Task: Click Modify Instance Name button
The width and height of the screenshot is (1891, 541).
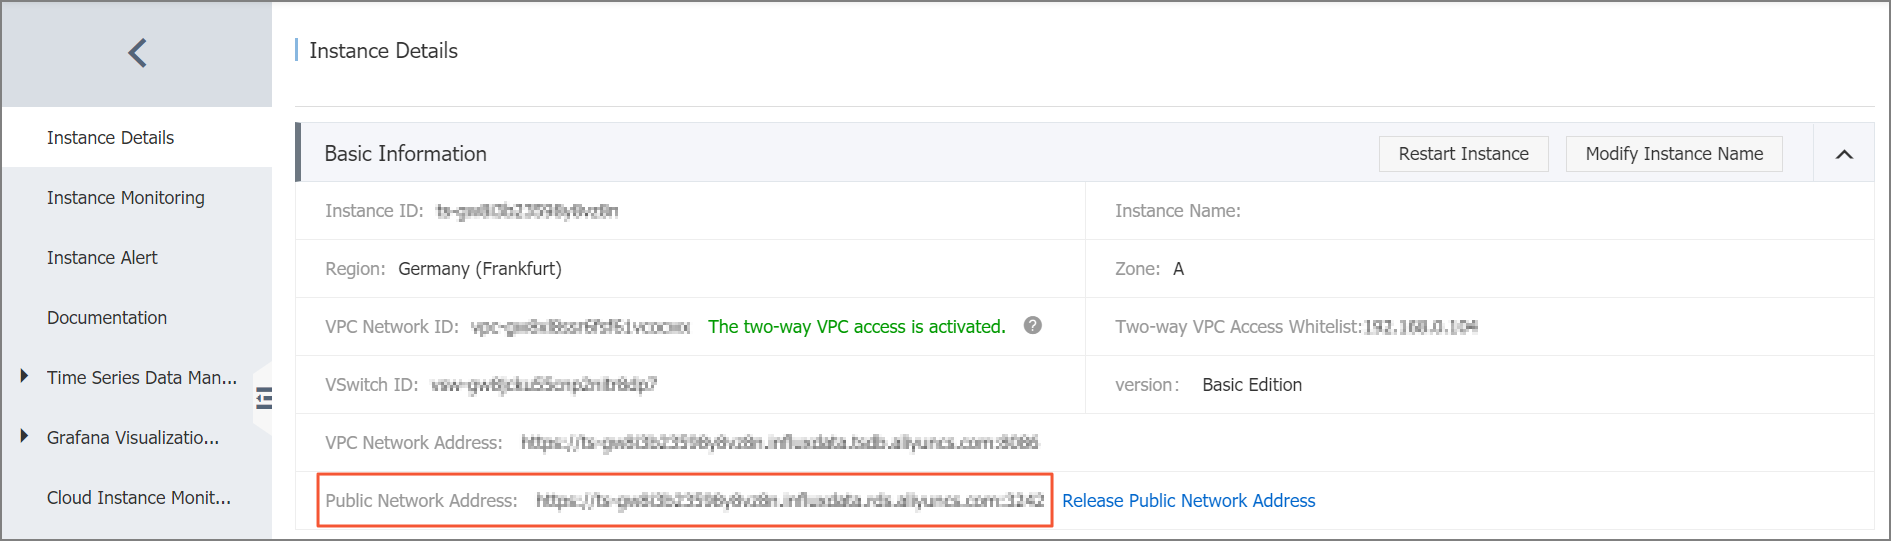Action: (x=1674, y=154)
